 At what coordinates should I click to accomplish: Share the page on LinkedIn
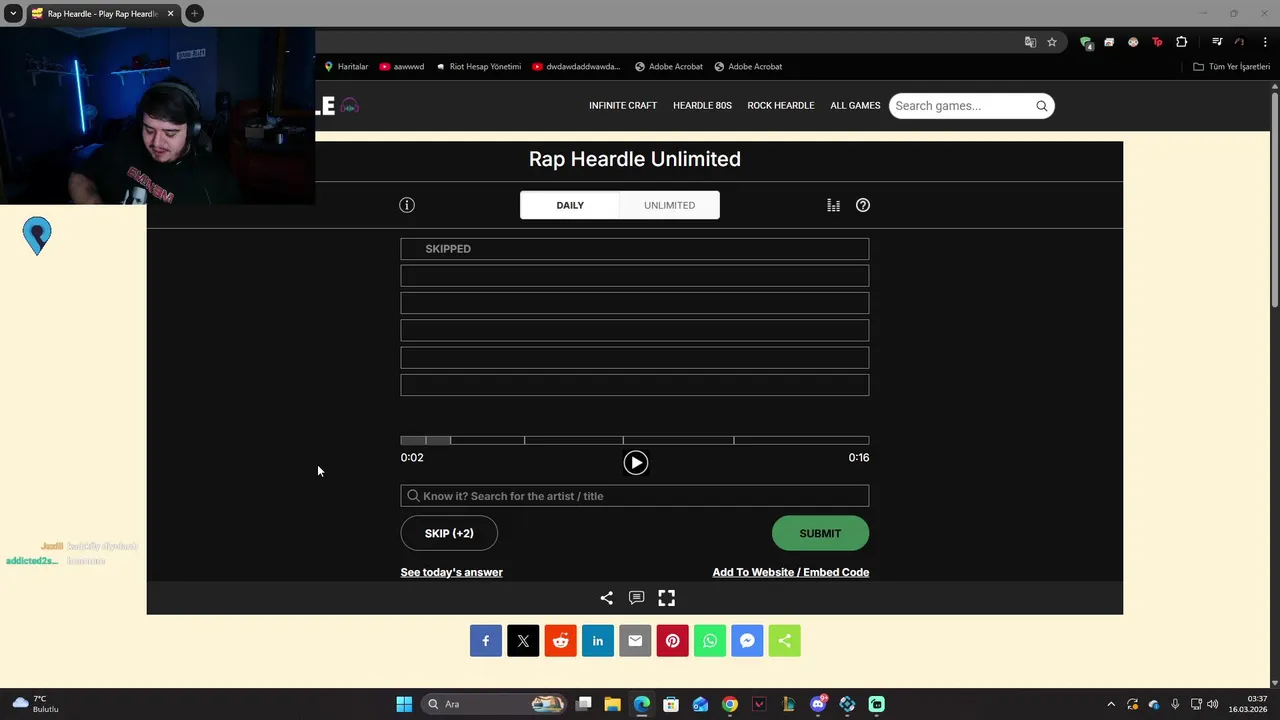[x=598, y=641]
